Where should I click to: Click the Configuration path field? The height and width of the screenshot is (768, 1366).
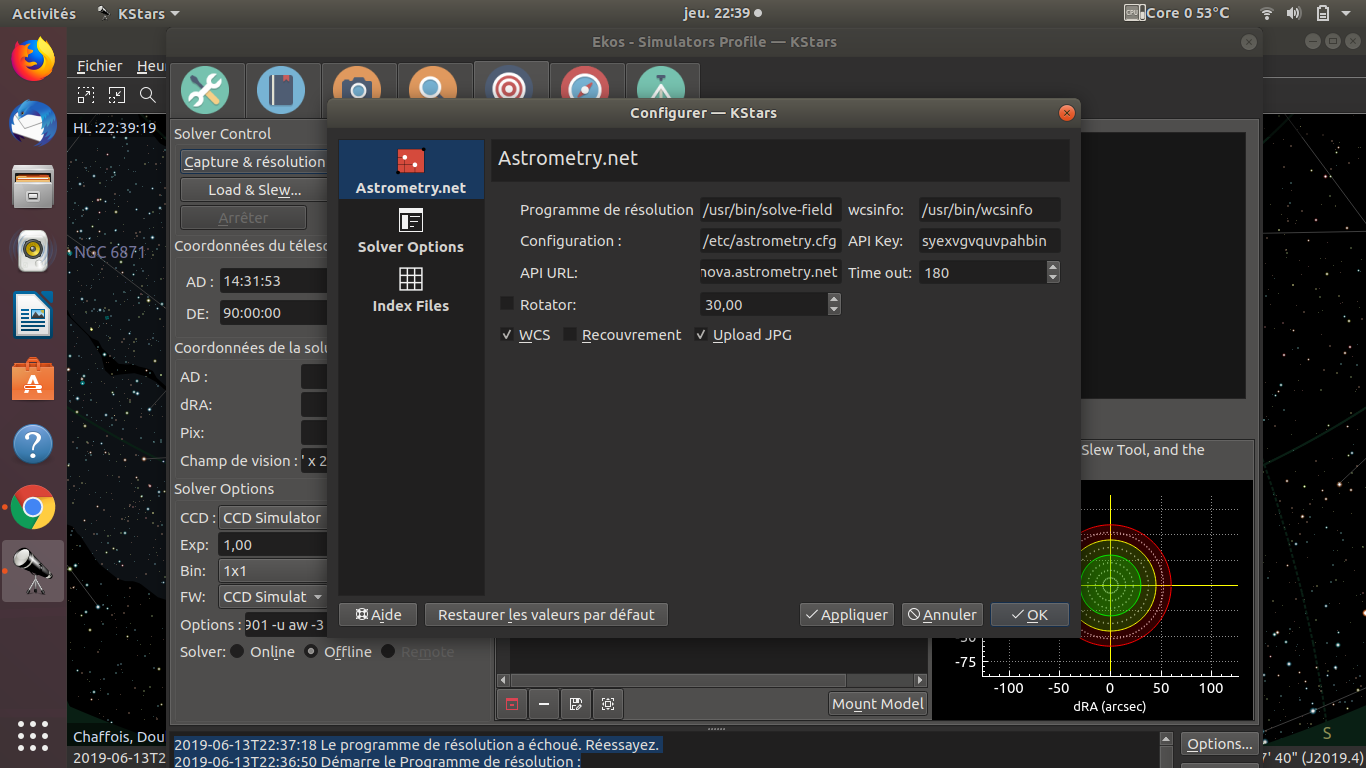(x=771, y=241)
